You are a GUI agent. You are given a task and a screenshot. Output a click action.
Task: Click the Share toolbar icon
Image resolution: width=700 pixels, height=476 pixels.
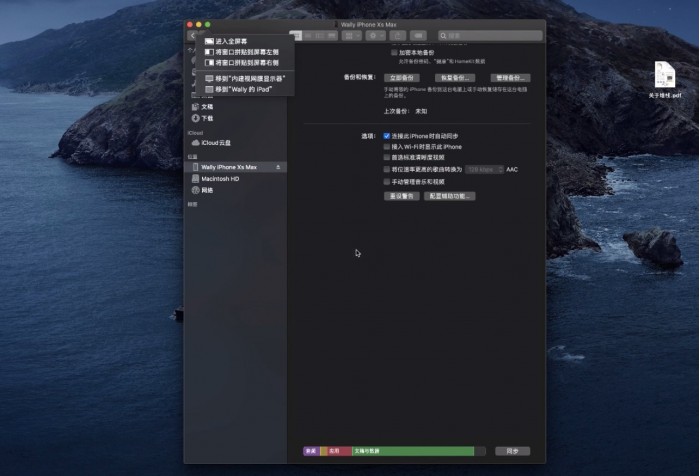397,36
